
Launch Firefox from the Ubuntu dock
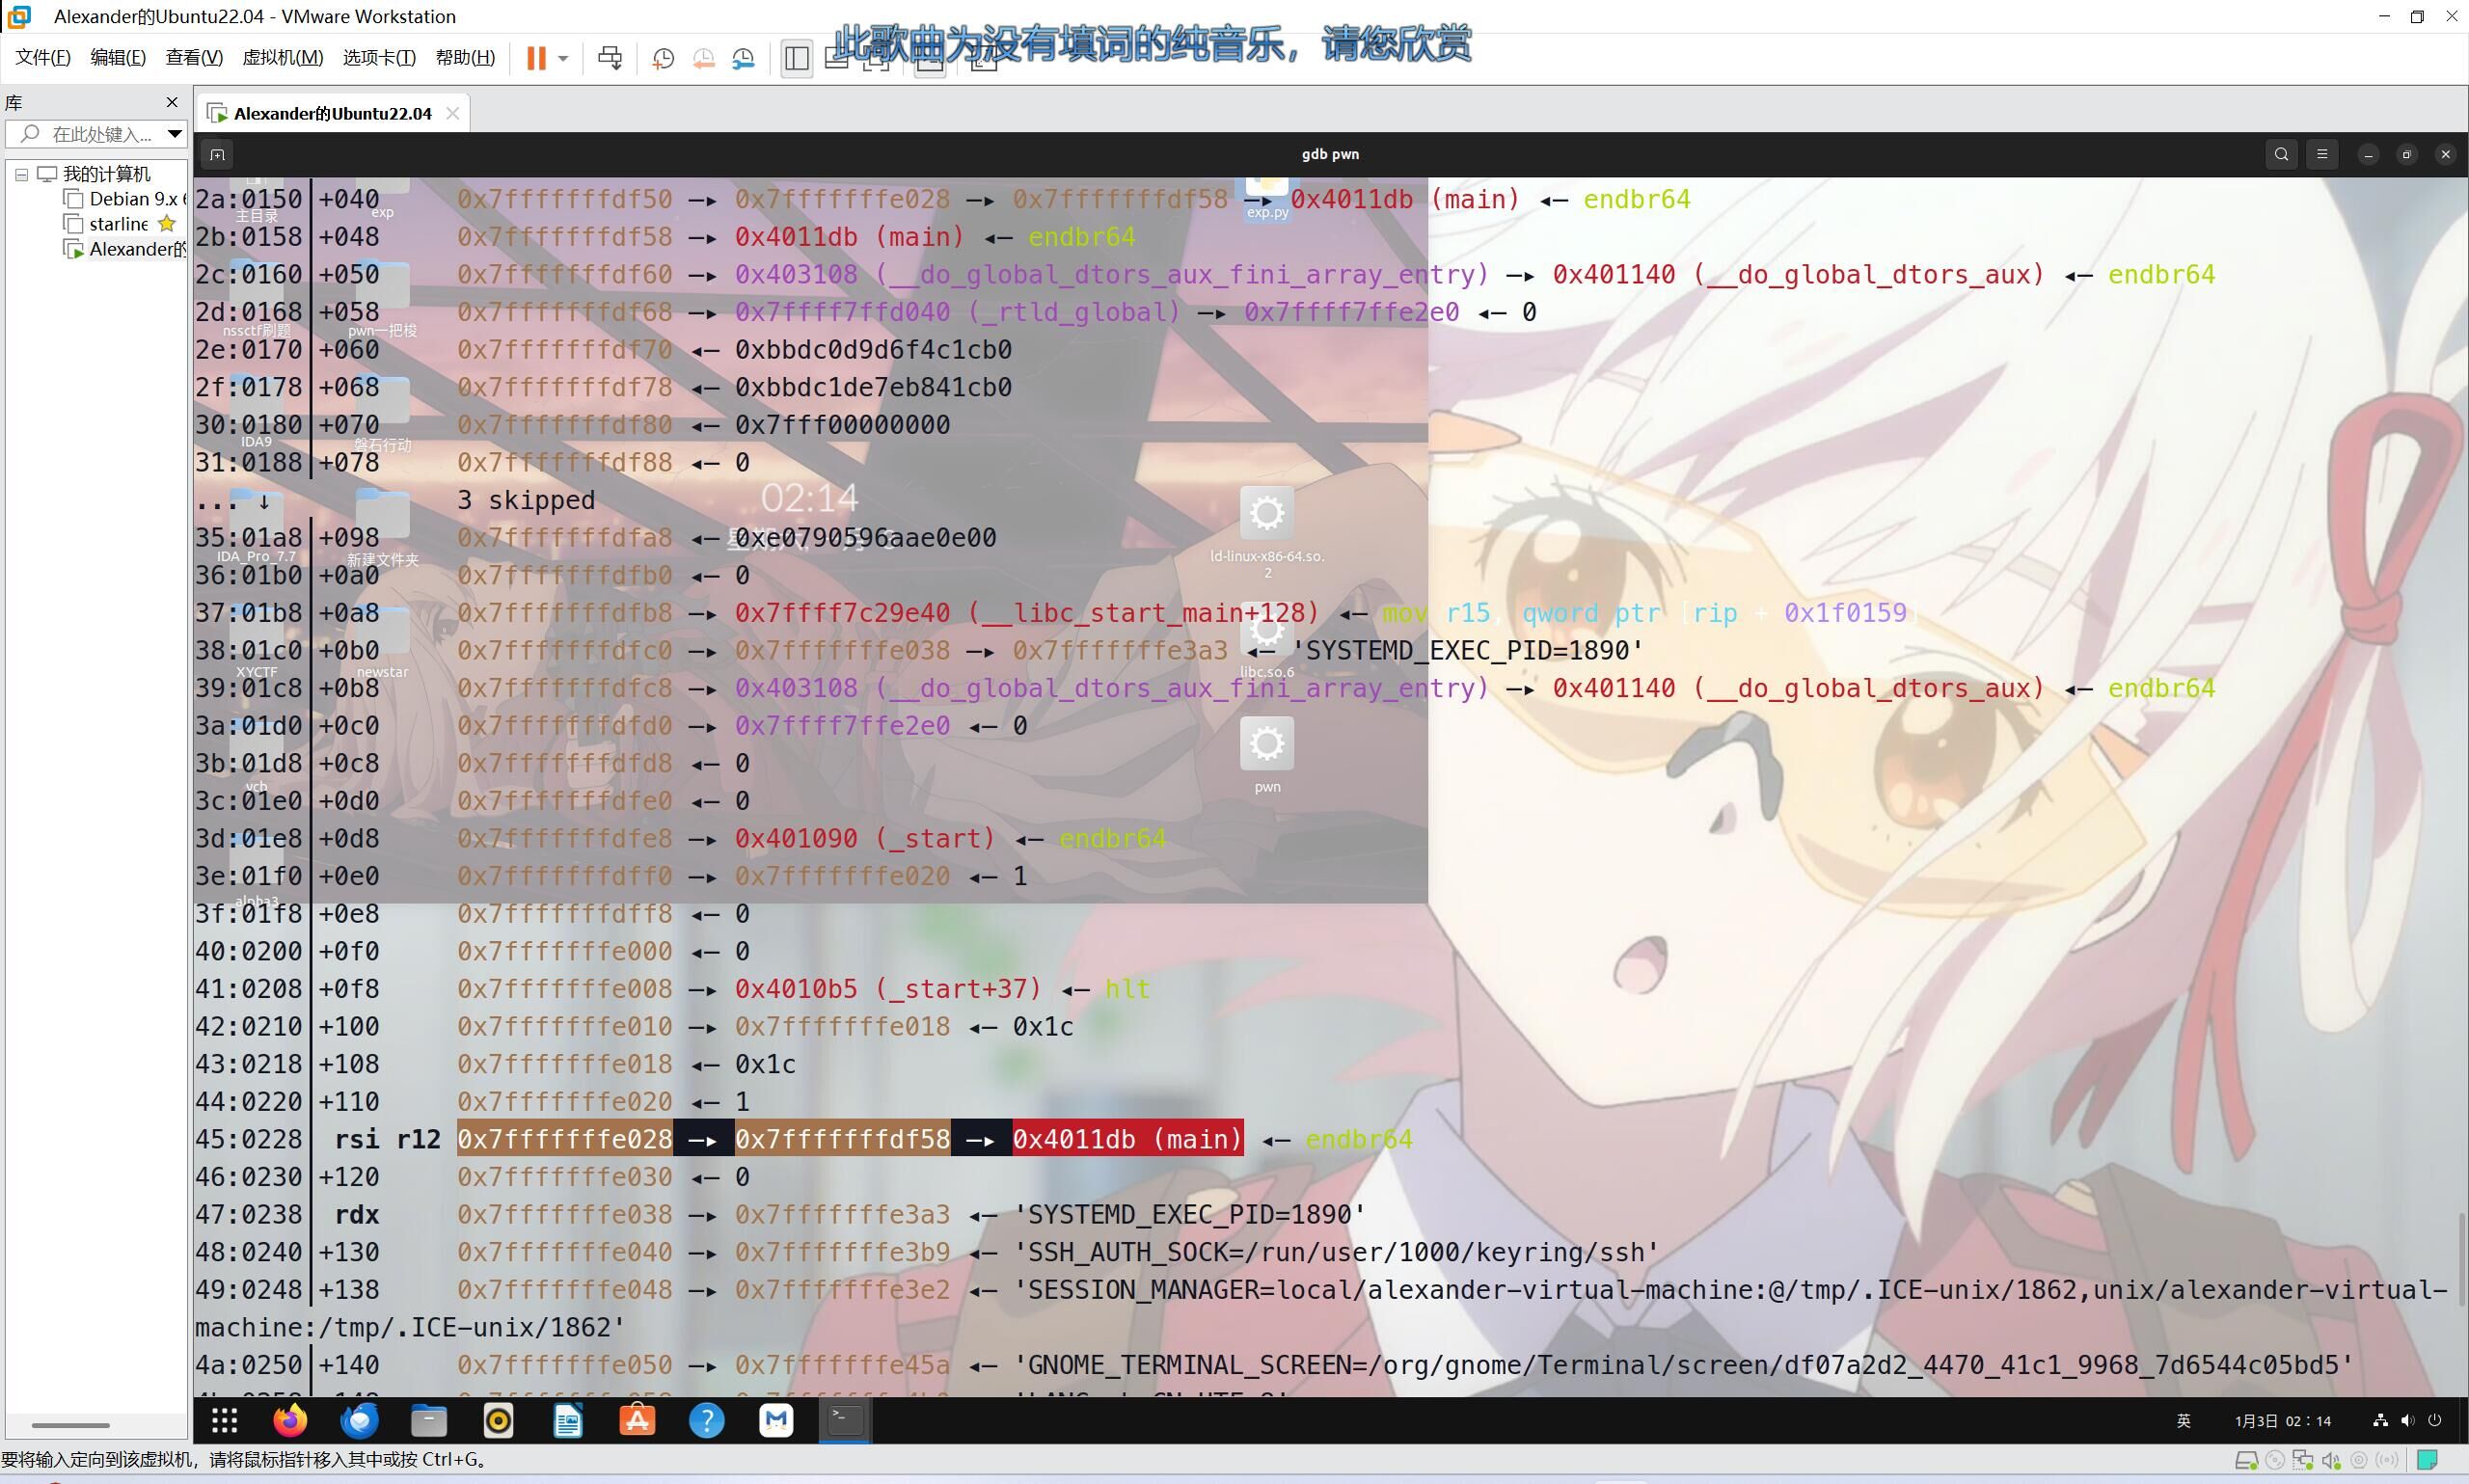290,1420
